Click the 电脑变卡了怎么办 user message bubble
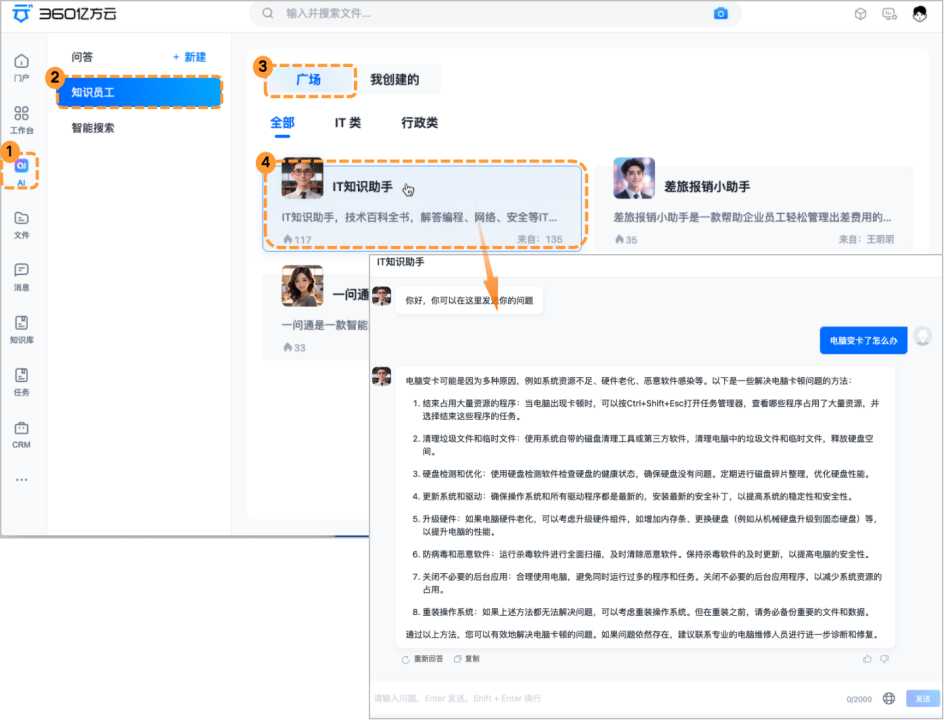The image size is (944, 720). (x=863, y=341)
